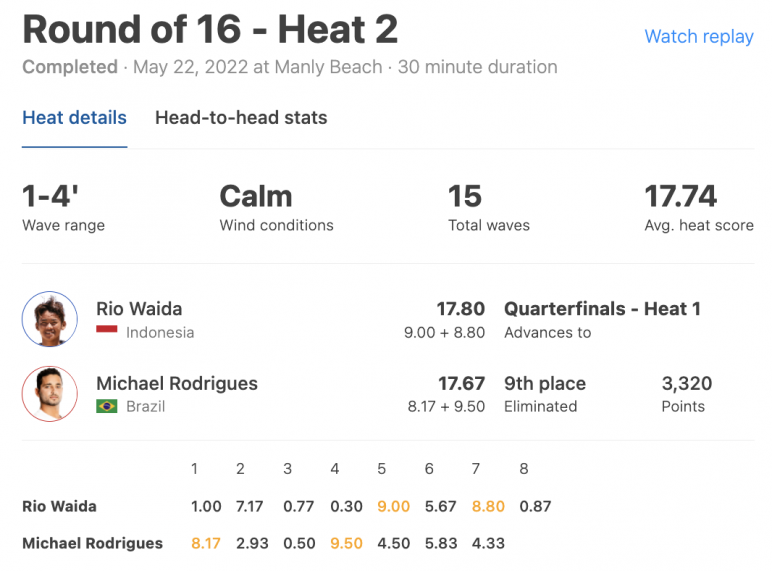Click the Round of 16 - Heat 2 heading
This screenshot has width=772, height=571.
(x=210, y=30)
